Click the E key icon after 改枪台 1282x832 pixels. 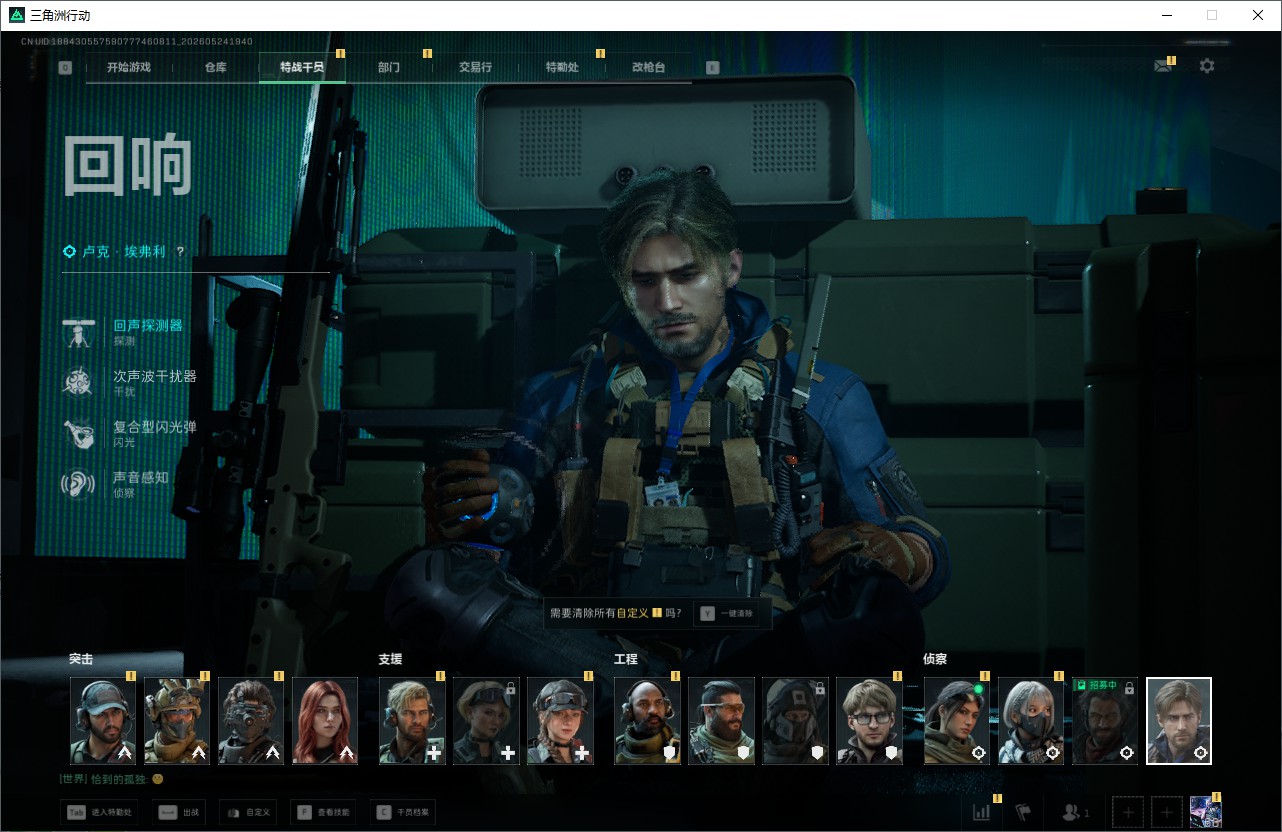coord(712,68)
